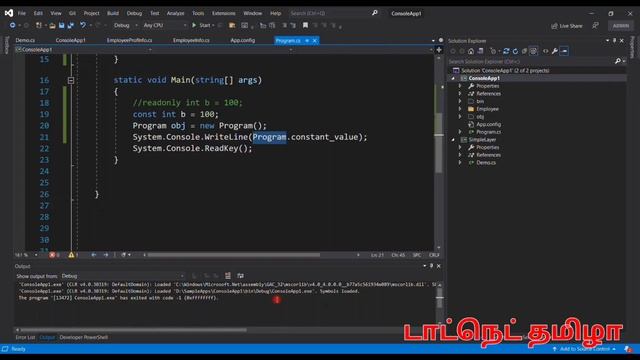The image size is (640, 360).
Task: Click the Start debugging button
Action: tap(203, 25)
